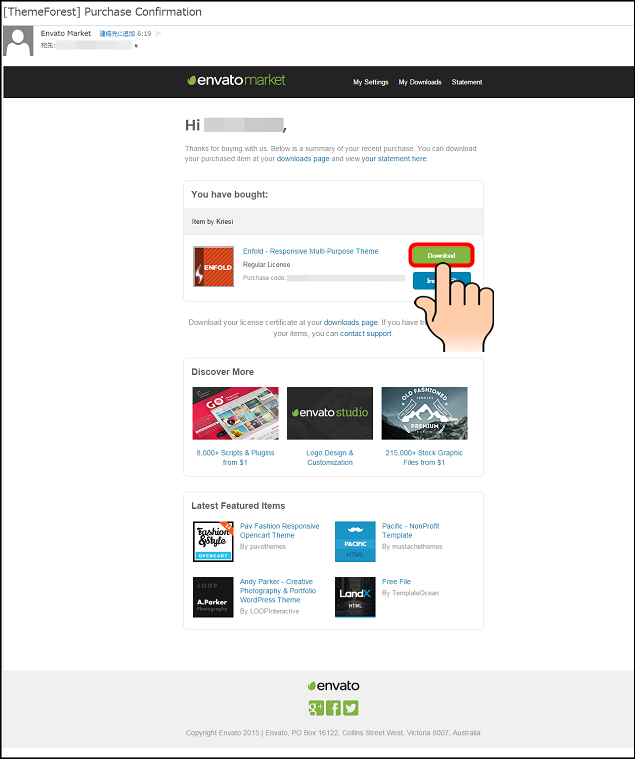Image resolution: width=635 pixels, height=759 pixels.
Task: Click the envato logo in footer
Action: point(333,685)
